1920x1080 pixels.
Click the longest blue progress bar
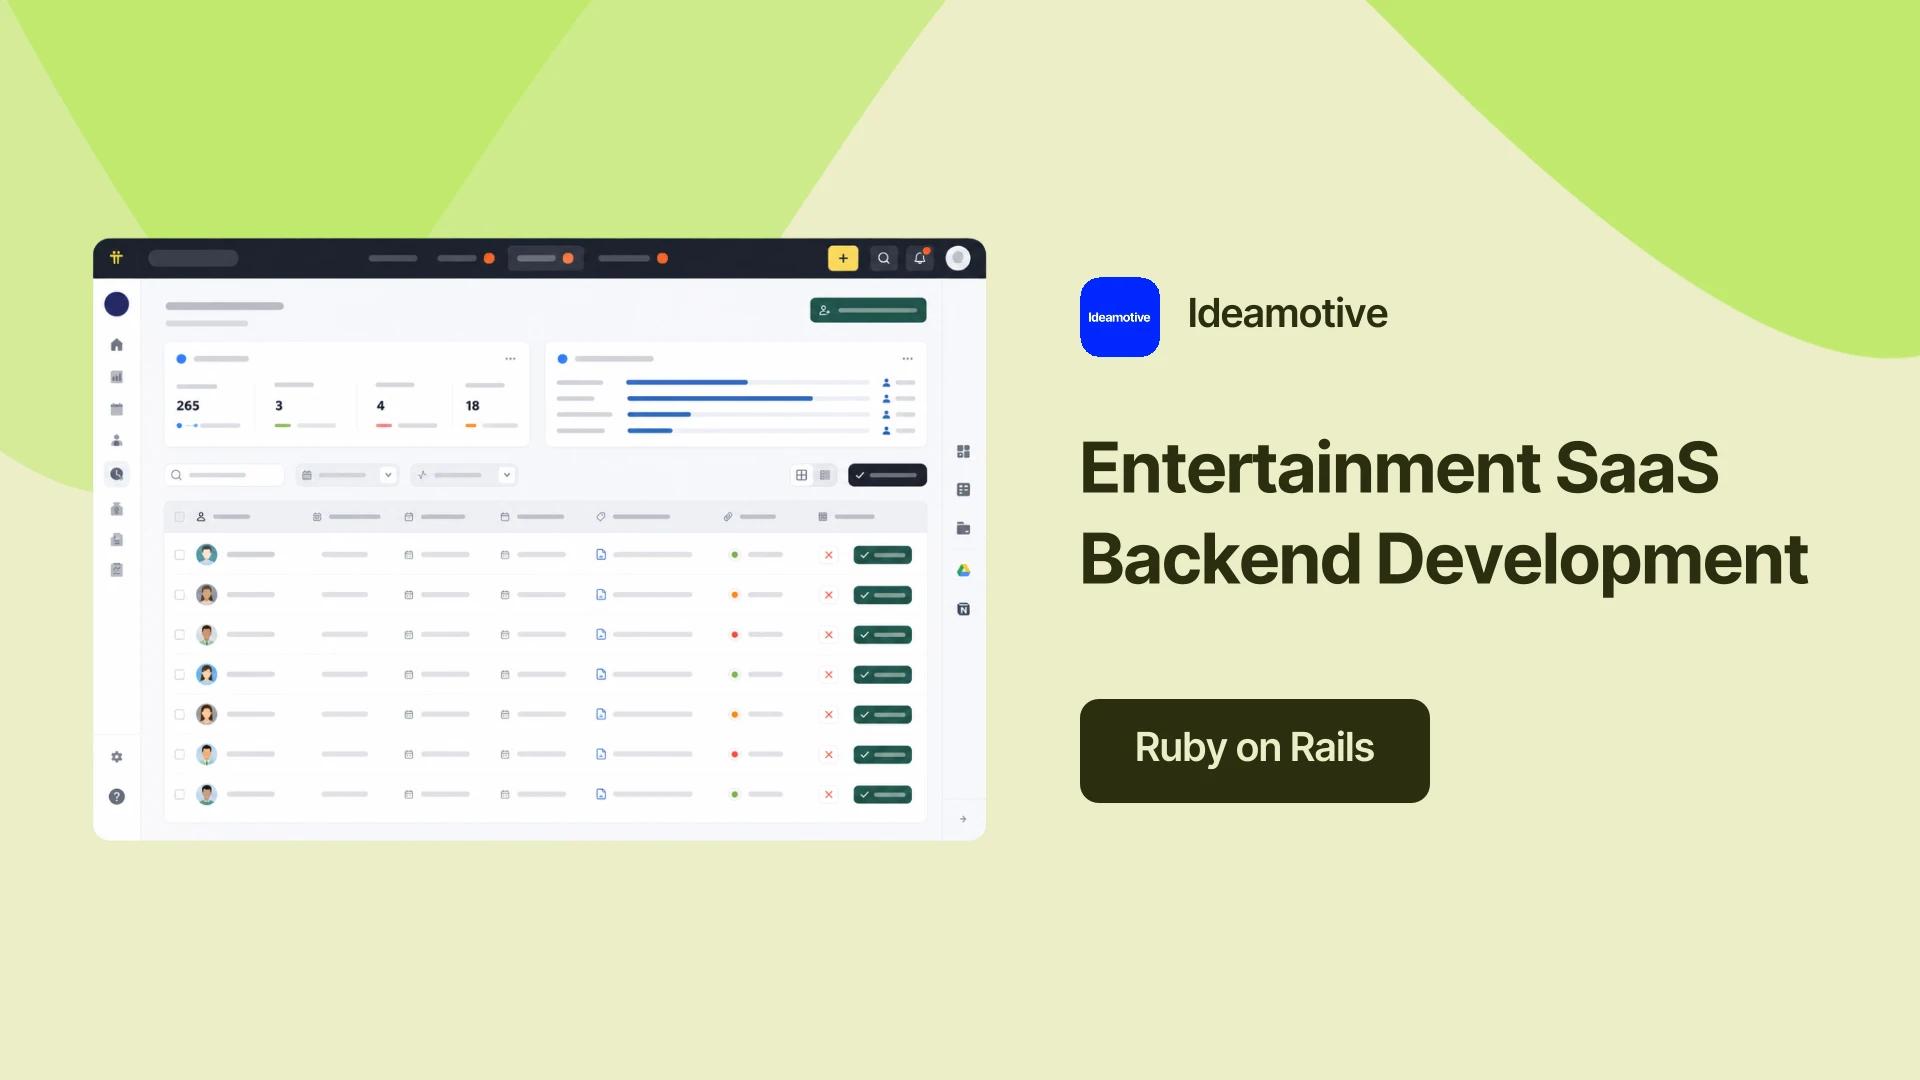(x=719, y=398)
